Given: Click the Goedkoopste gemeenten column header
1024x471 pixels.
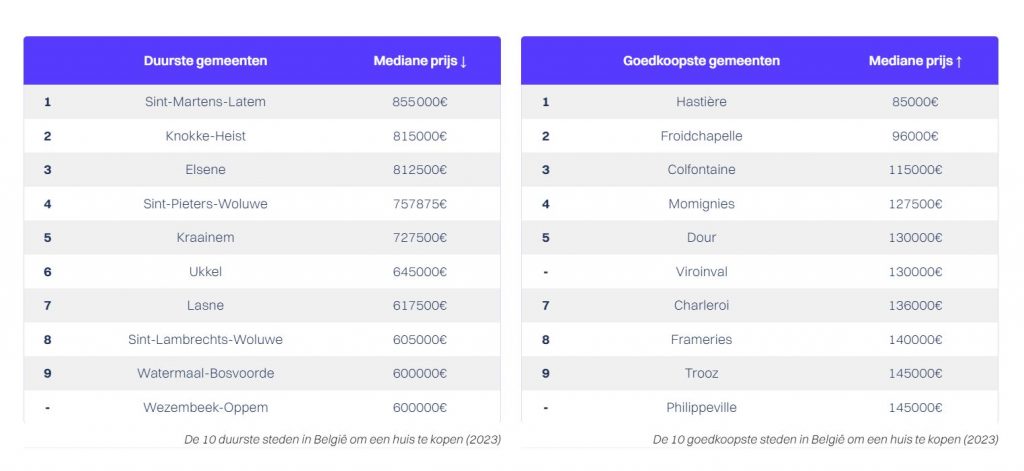Looking at the screenshot, I should click(701, 61).
